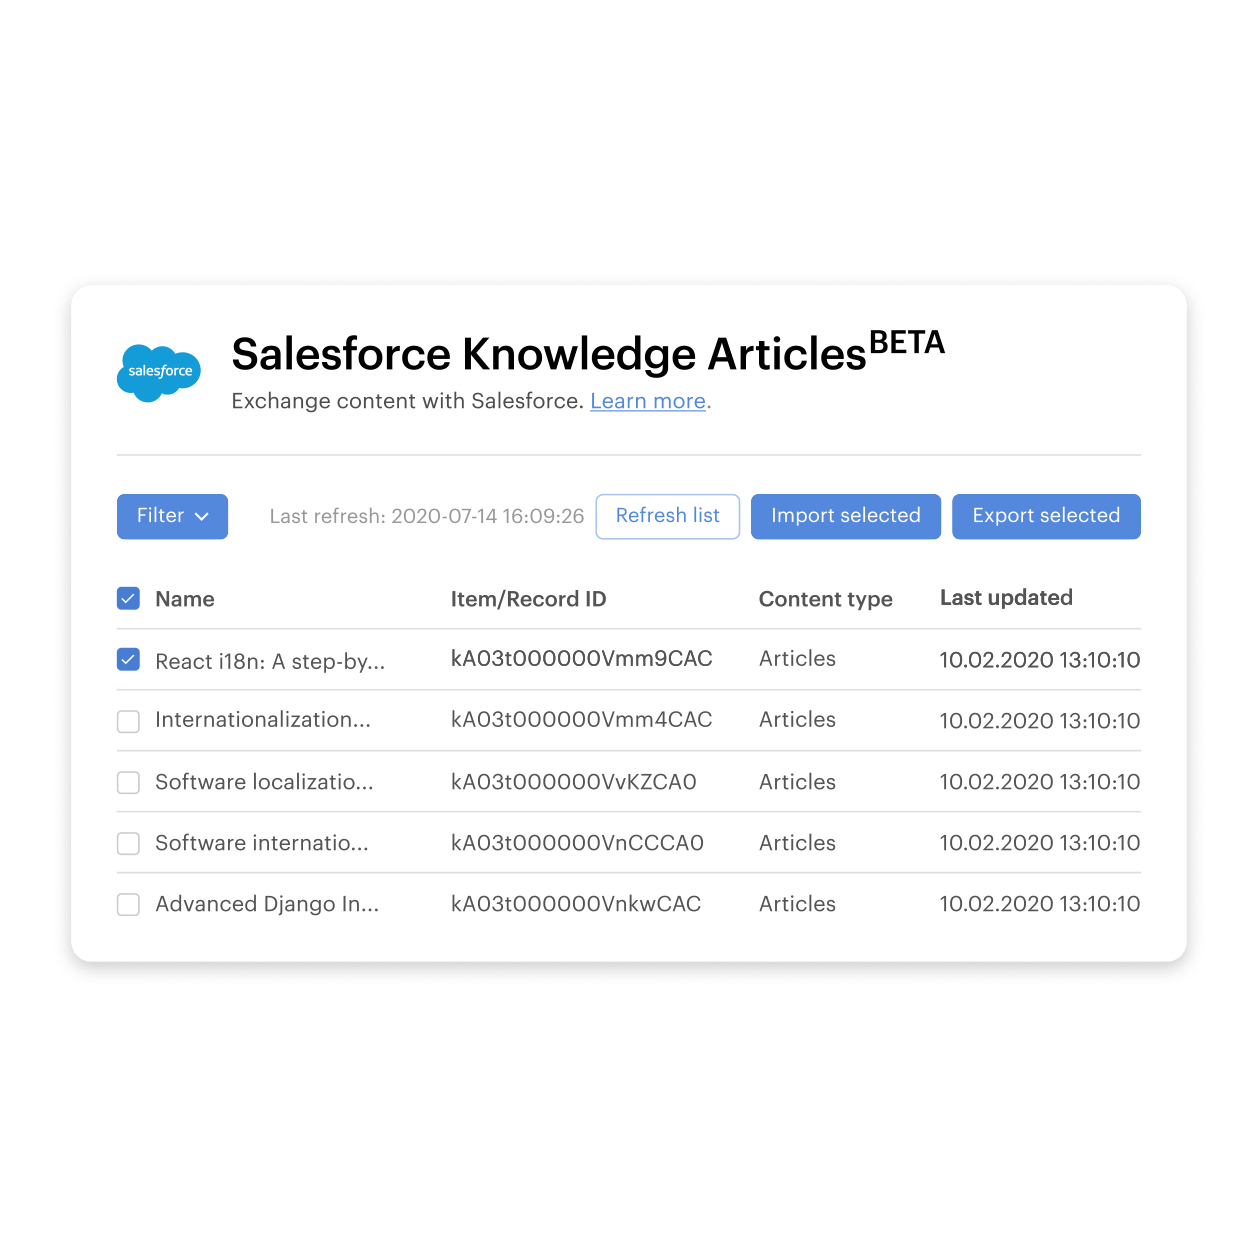Toggle the select-all checkbox beside Name
The width and height of the screenshot is (1260, 1260).
[128, 599]
